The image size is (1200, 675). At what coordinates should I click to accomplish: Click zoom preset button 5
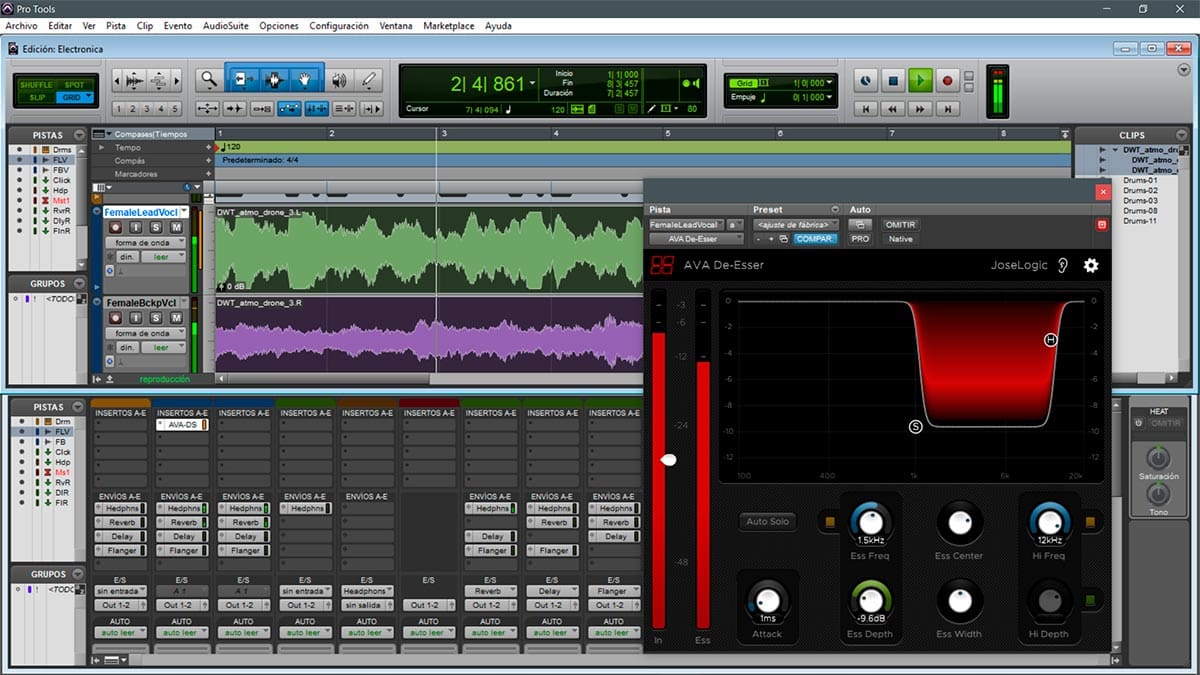pos(175,109)
